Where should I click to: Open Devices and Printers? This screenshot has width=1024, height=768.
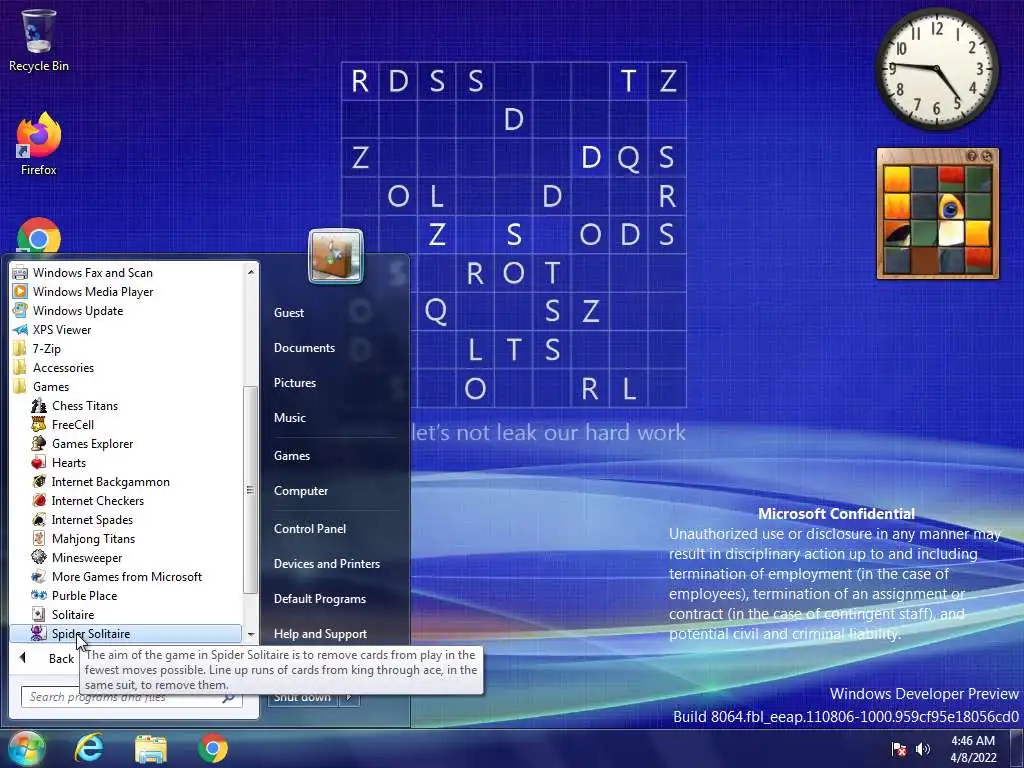coord(327,564)
